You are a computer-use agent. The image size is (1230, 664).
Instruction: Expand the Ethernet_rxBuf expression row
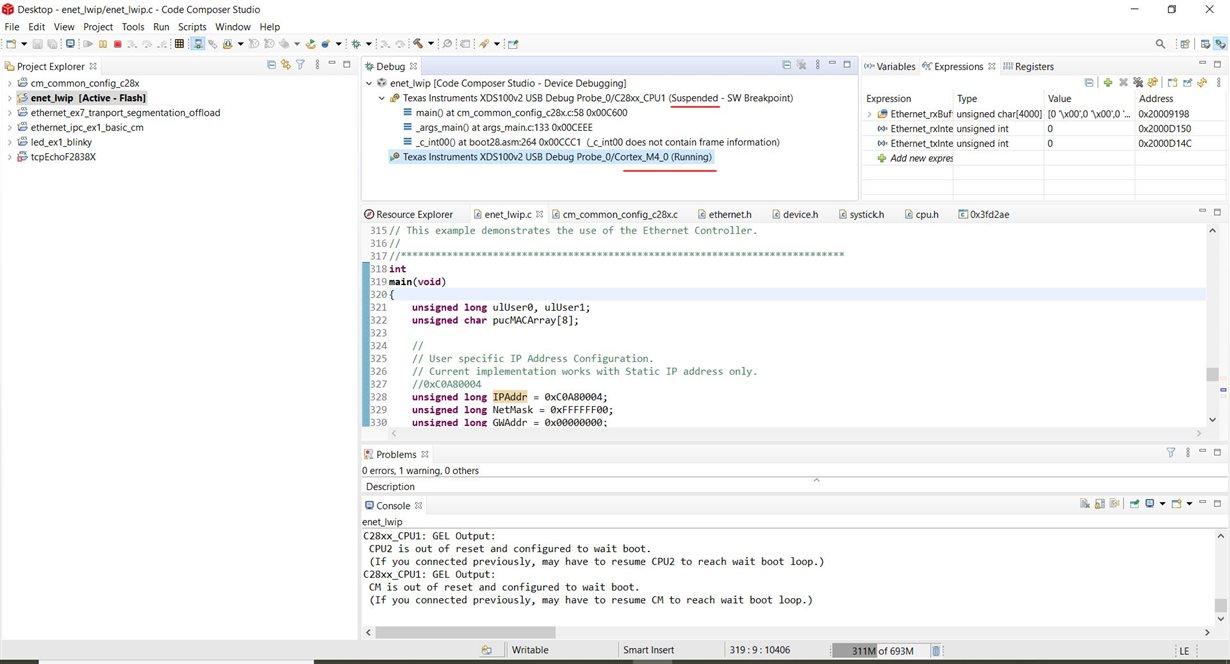[x=869, y=114]
